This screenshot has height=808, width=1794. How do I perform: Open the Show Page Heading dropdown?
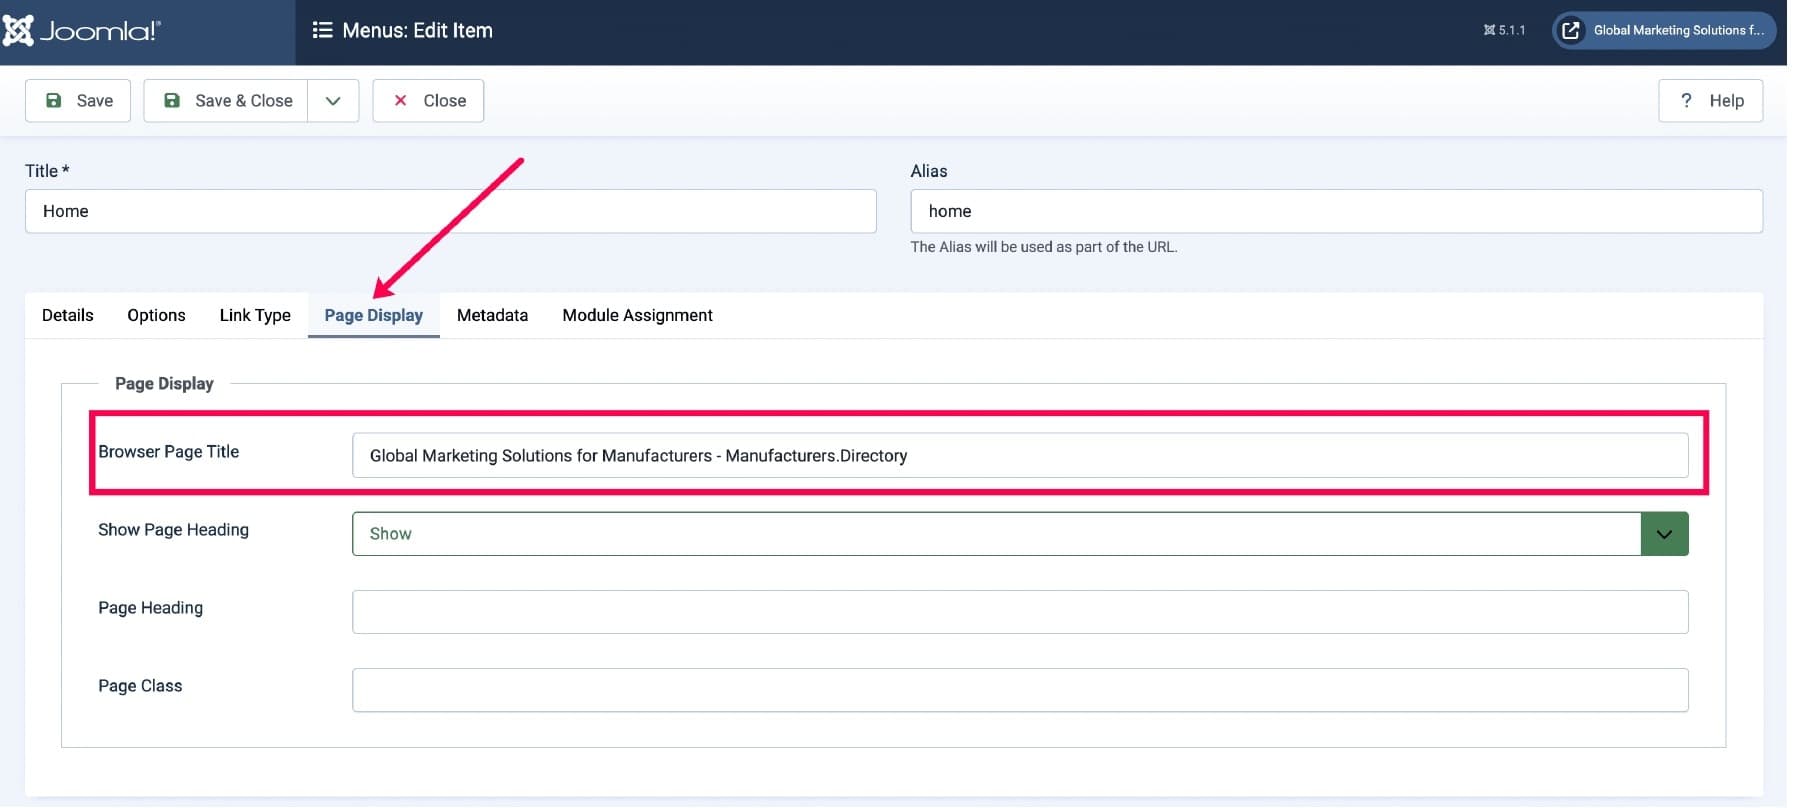click(x=1020, y=534)
